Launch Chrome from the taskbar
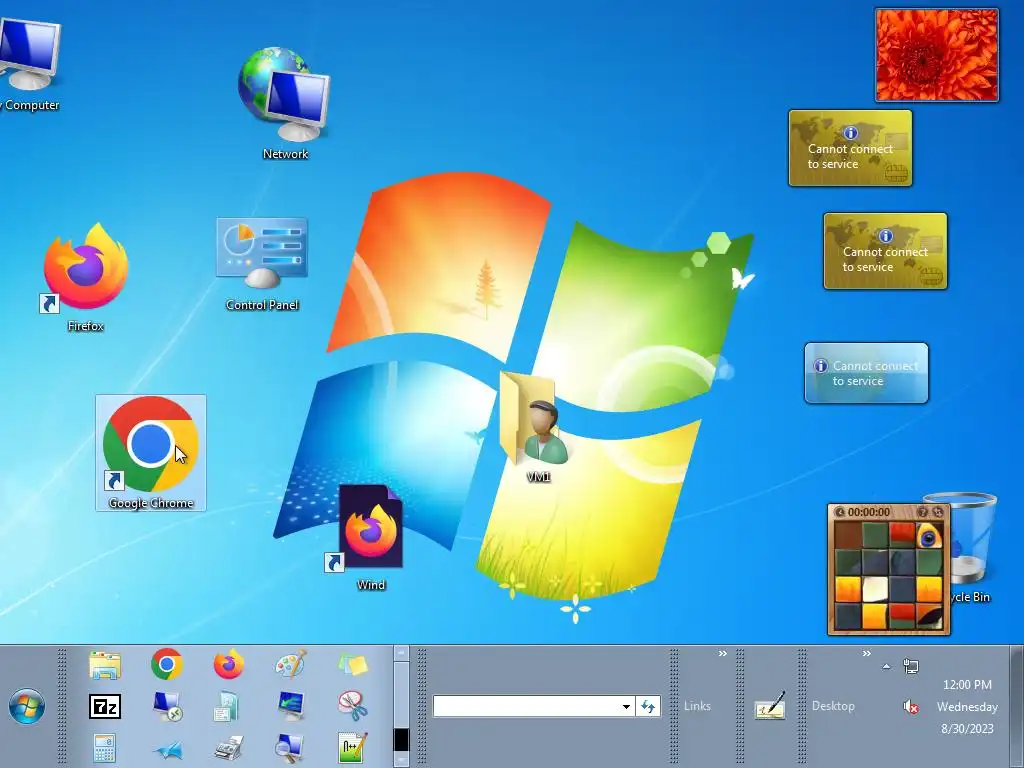Screen dimensions: 1024x768 [167, 665]
